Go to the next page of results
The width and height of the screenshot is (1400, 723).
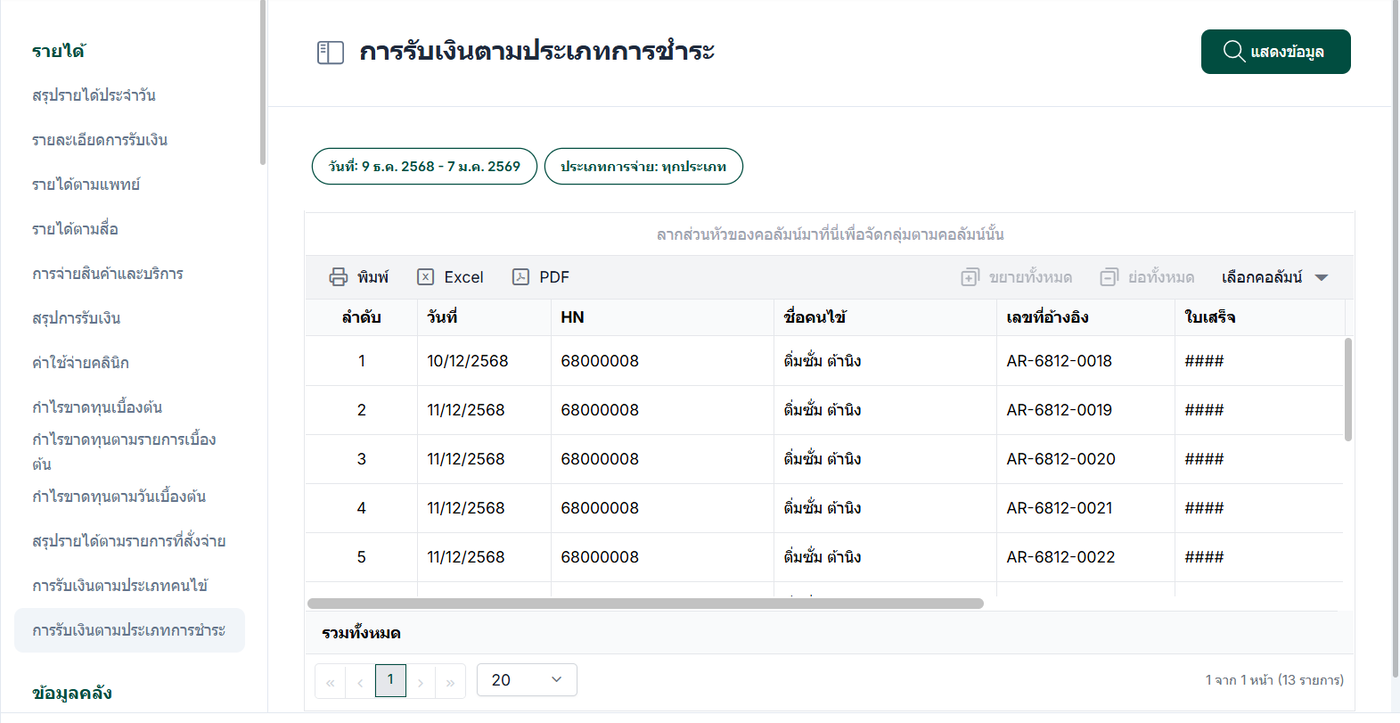click(x=421, y=681)
